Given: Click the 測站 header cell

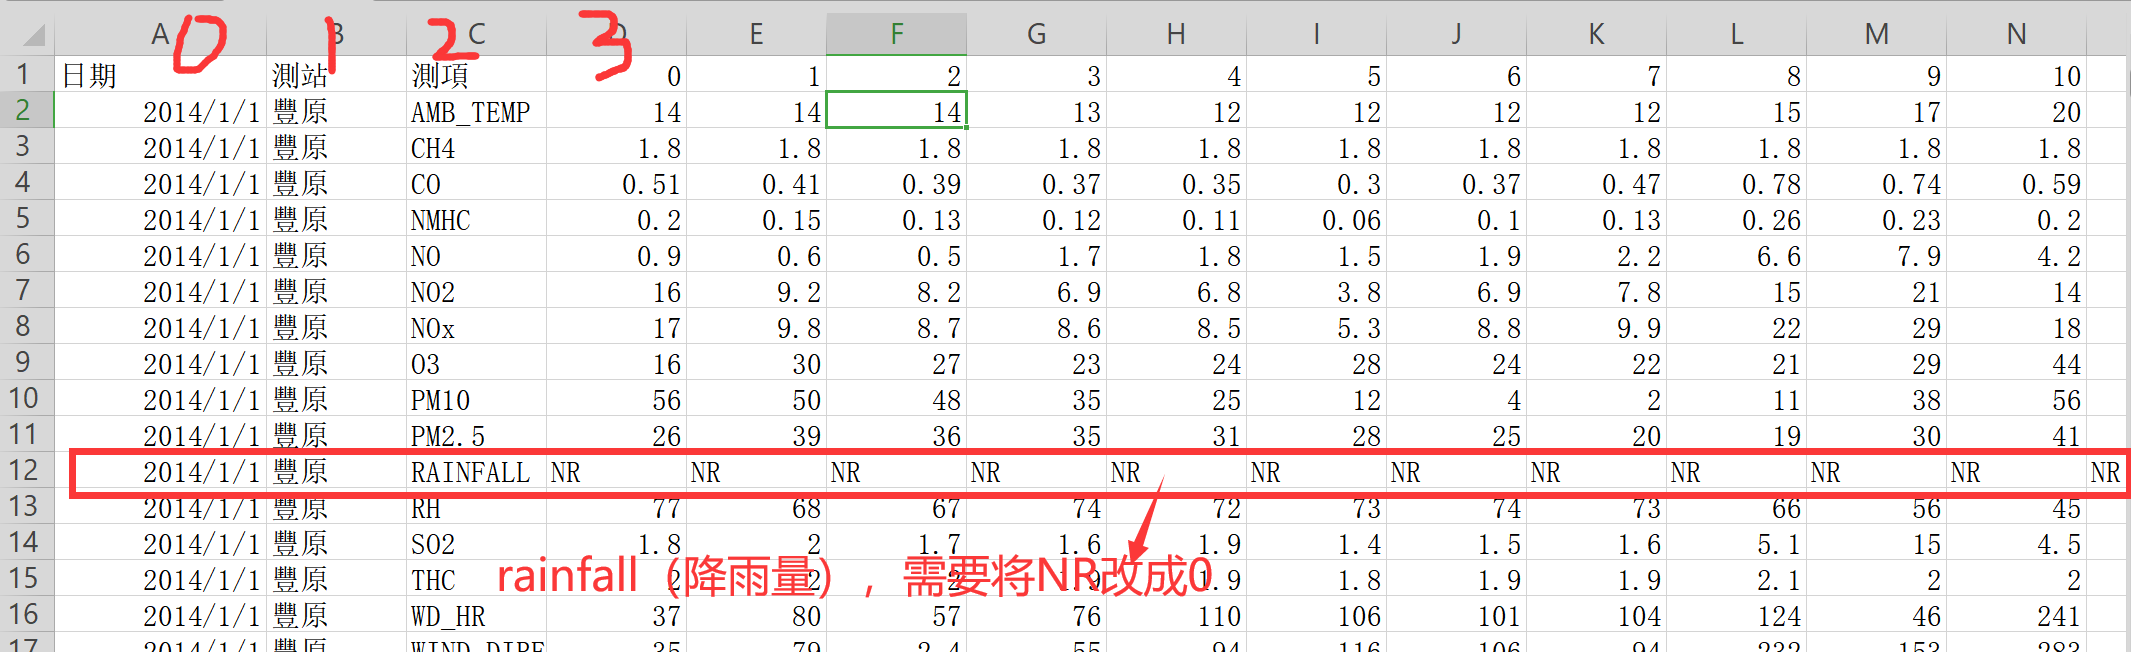Looking at the screenshot, I should click(336, 75).
